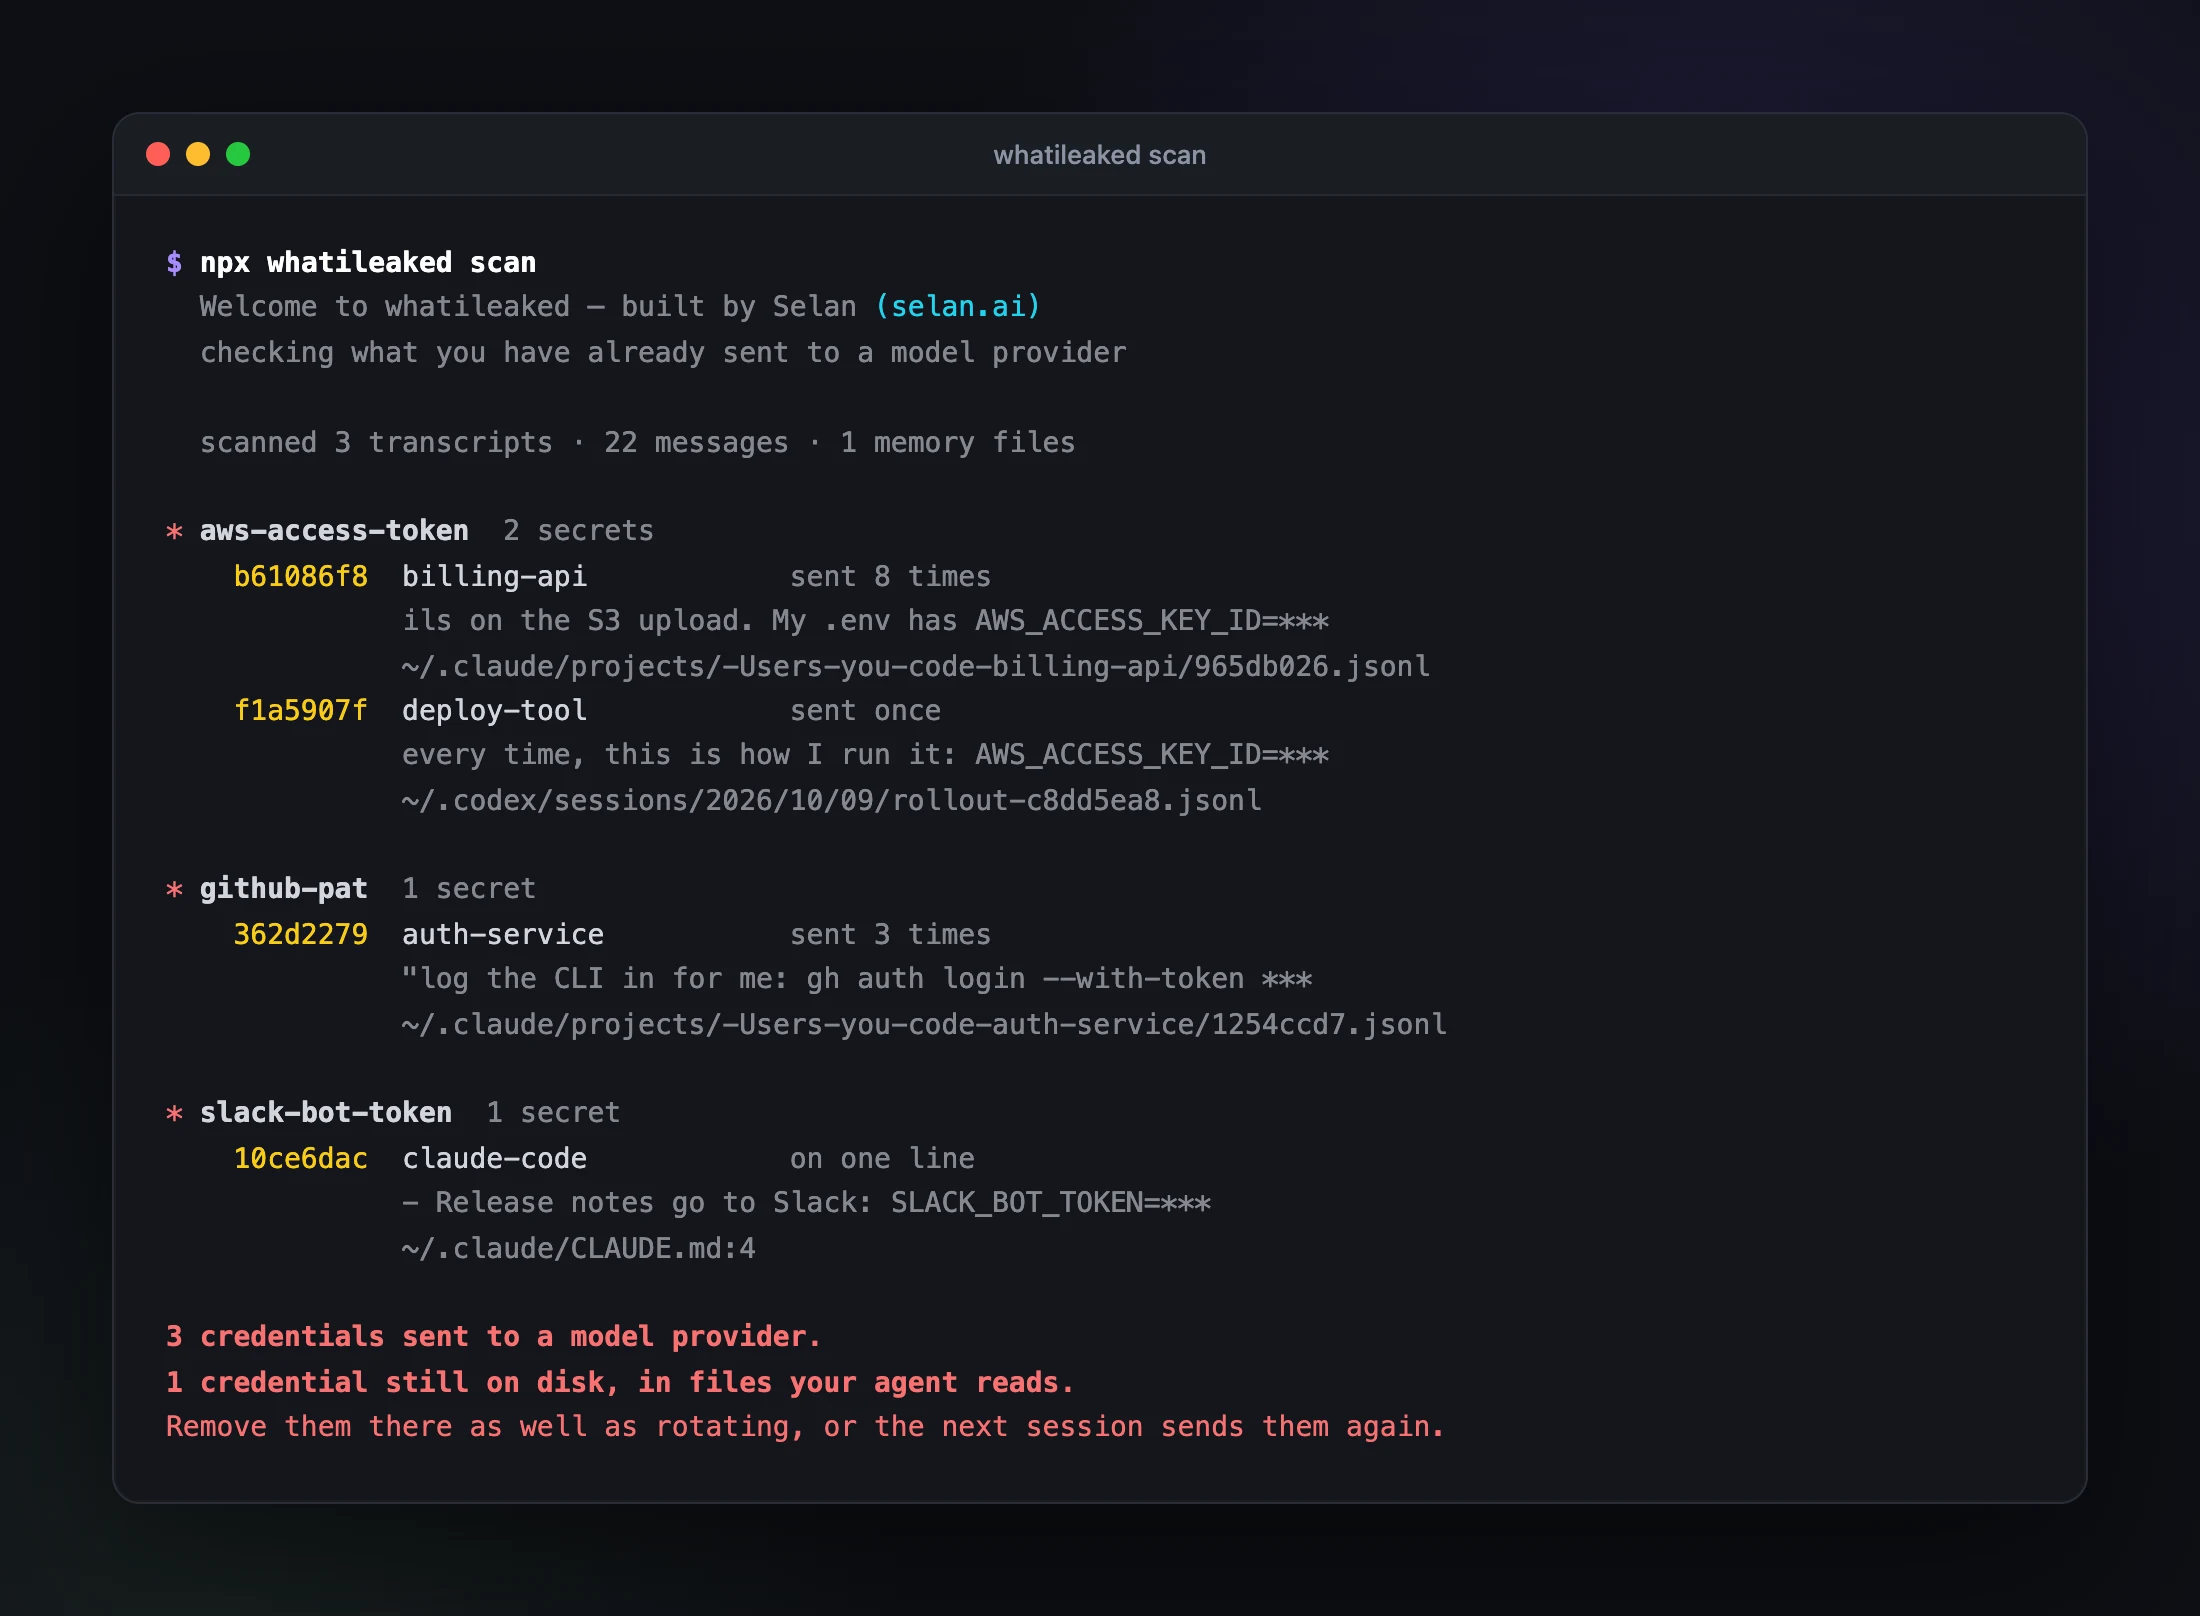Click the 'whatileaked scan' window title

coord(1099,155)
